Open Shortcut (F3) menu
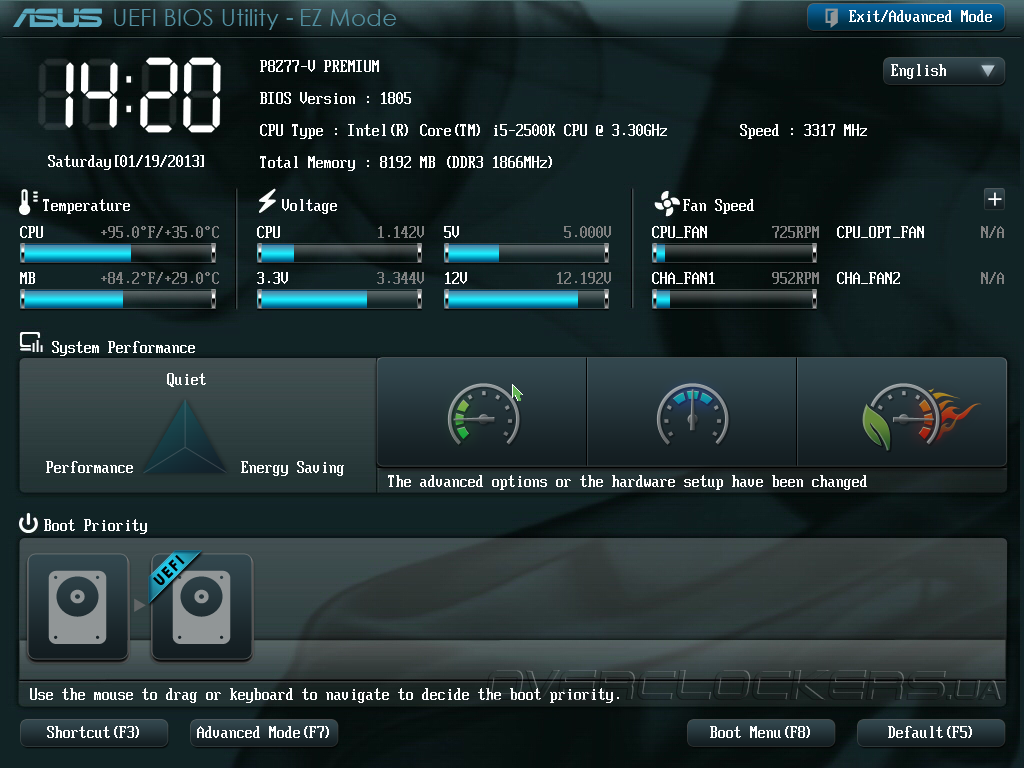 tap(93, 733)
